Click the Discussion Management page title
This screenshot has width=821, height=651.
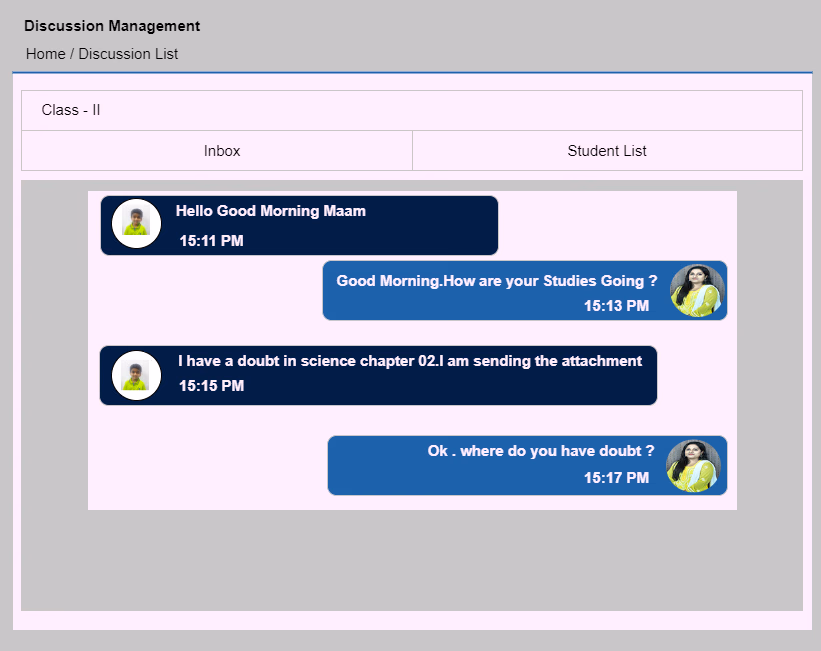tap(112, 26)
